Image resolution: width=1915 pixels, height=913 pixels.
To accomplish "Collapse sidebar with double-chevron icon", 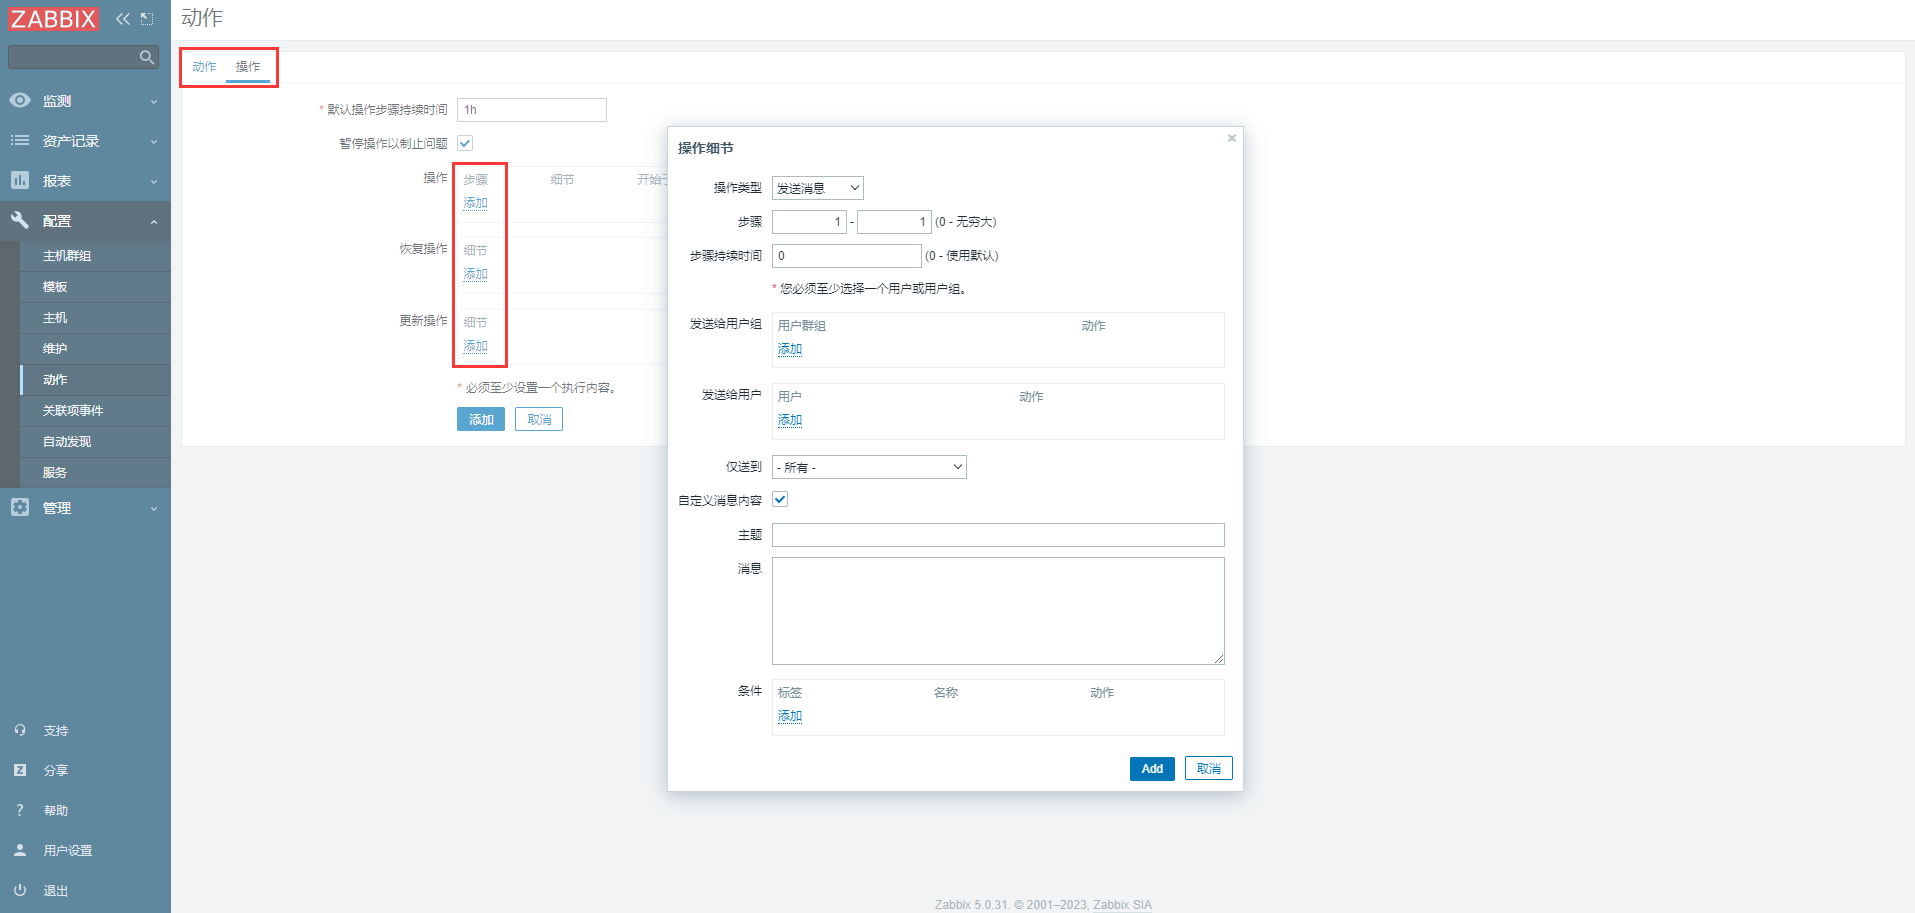I will coord(122,19).
